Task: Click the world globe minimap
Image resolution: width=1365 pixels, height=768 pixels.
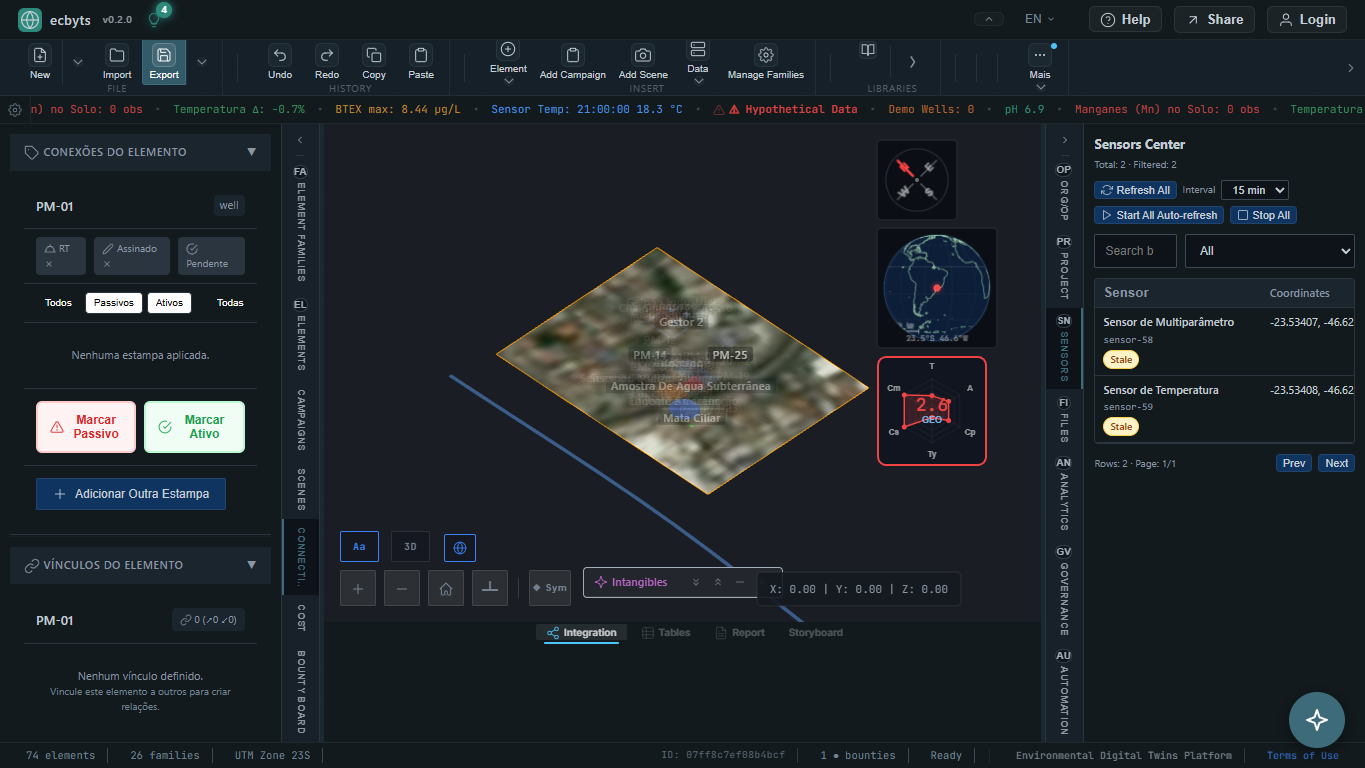Action: pos(937,288)
